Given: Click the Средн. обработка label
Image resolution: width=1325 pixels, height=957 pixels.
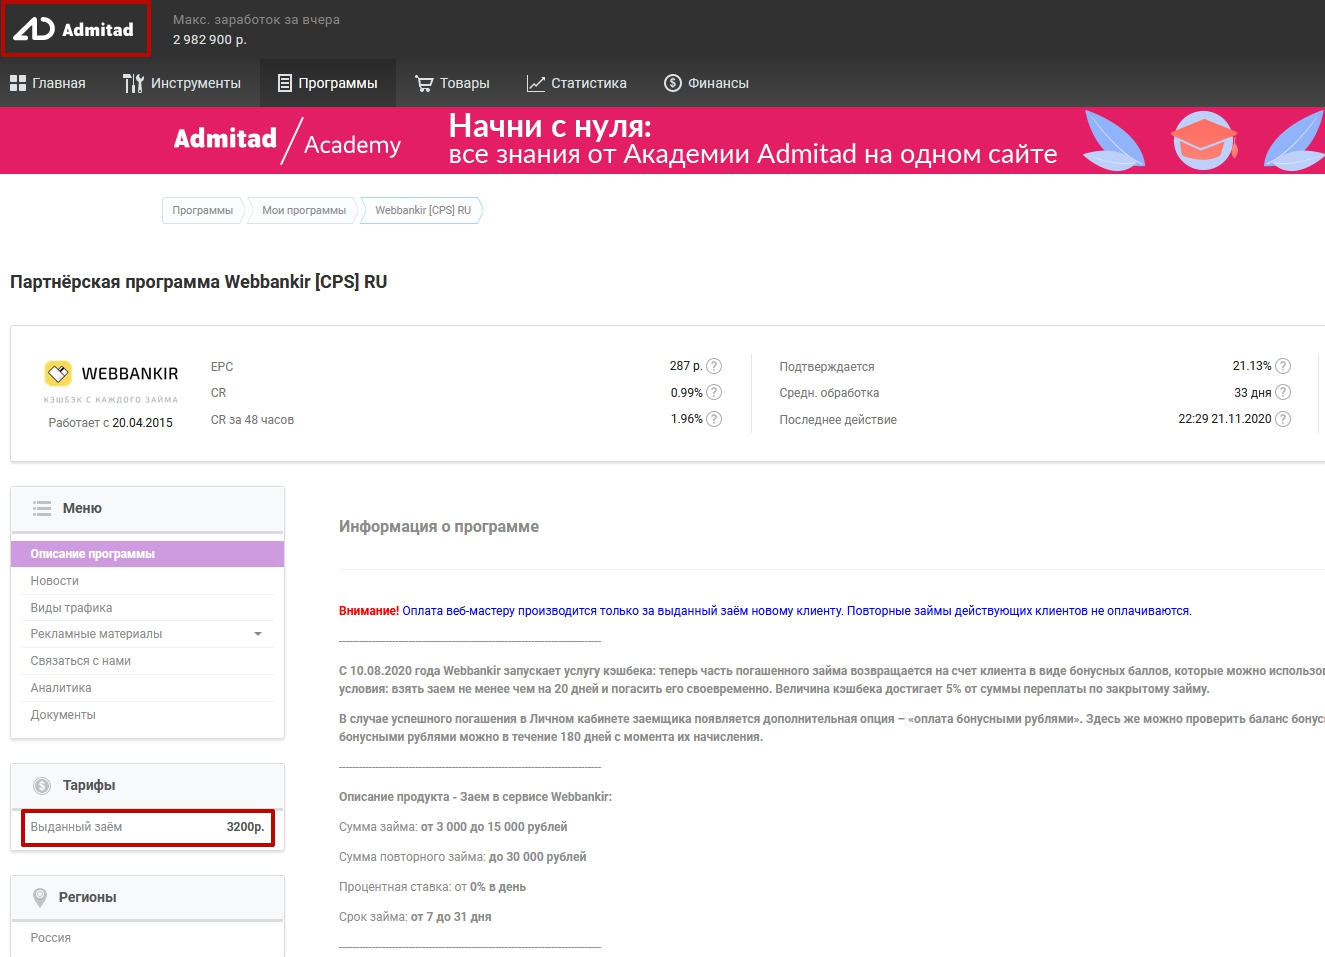Looking at the screenshot, I should 830,393.
